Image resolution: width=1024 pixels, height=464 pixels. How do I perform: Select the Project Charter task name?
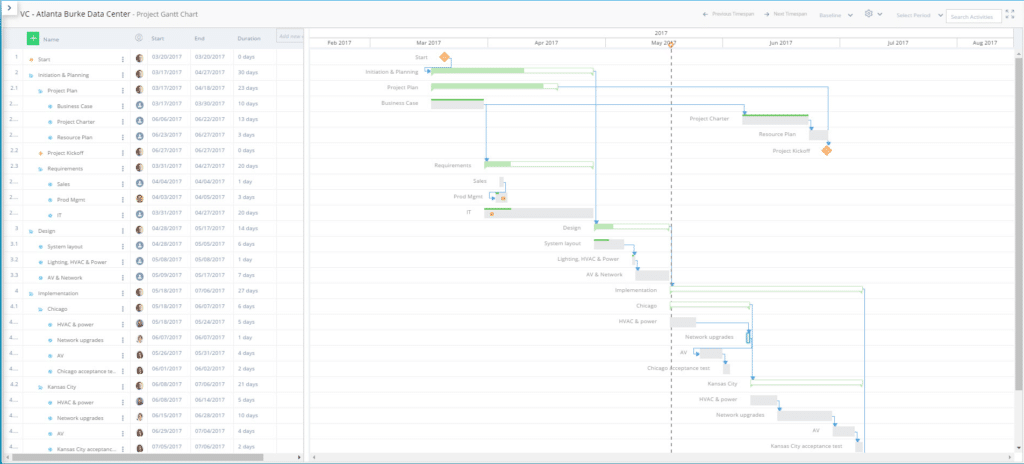76,122
